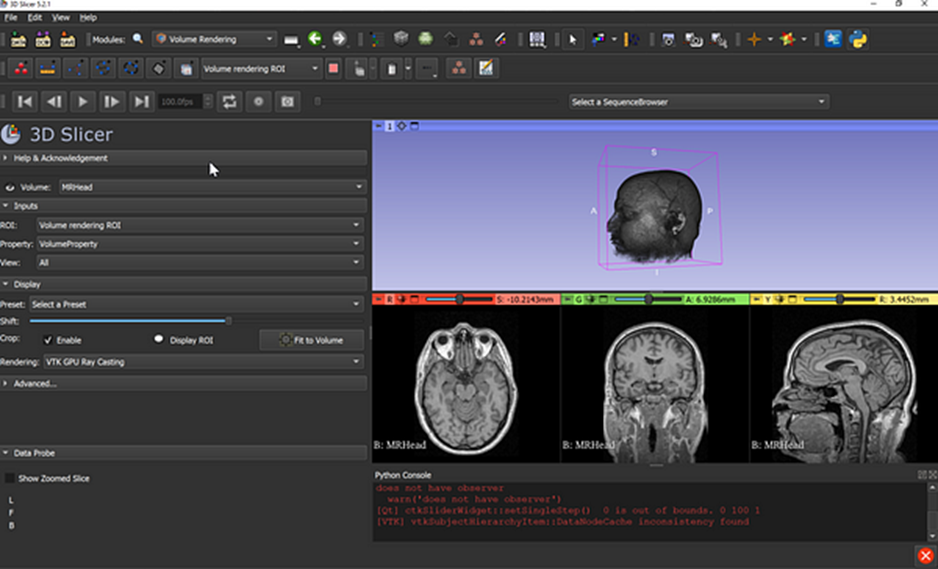Jump to the first sequence frame

pos(25,101)
